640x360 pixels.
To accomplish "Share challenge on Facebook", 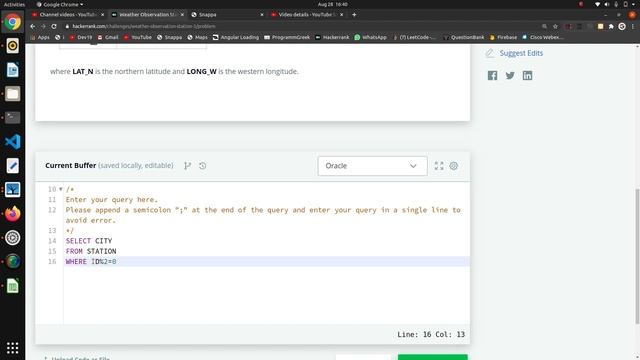I will coord(492,76).
